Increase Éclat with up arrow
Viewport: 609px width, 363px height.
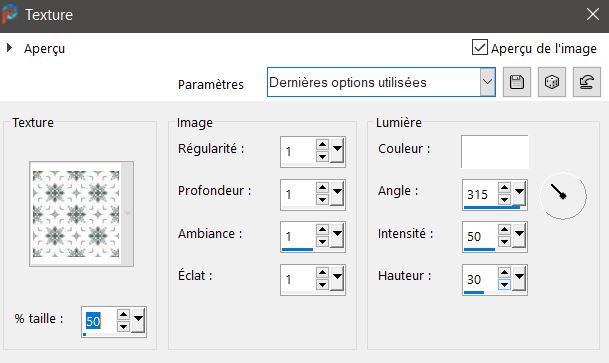(322, 273)
